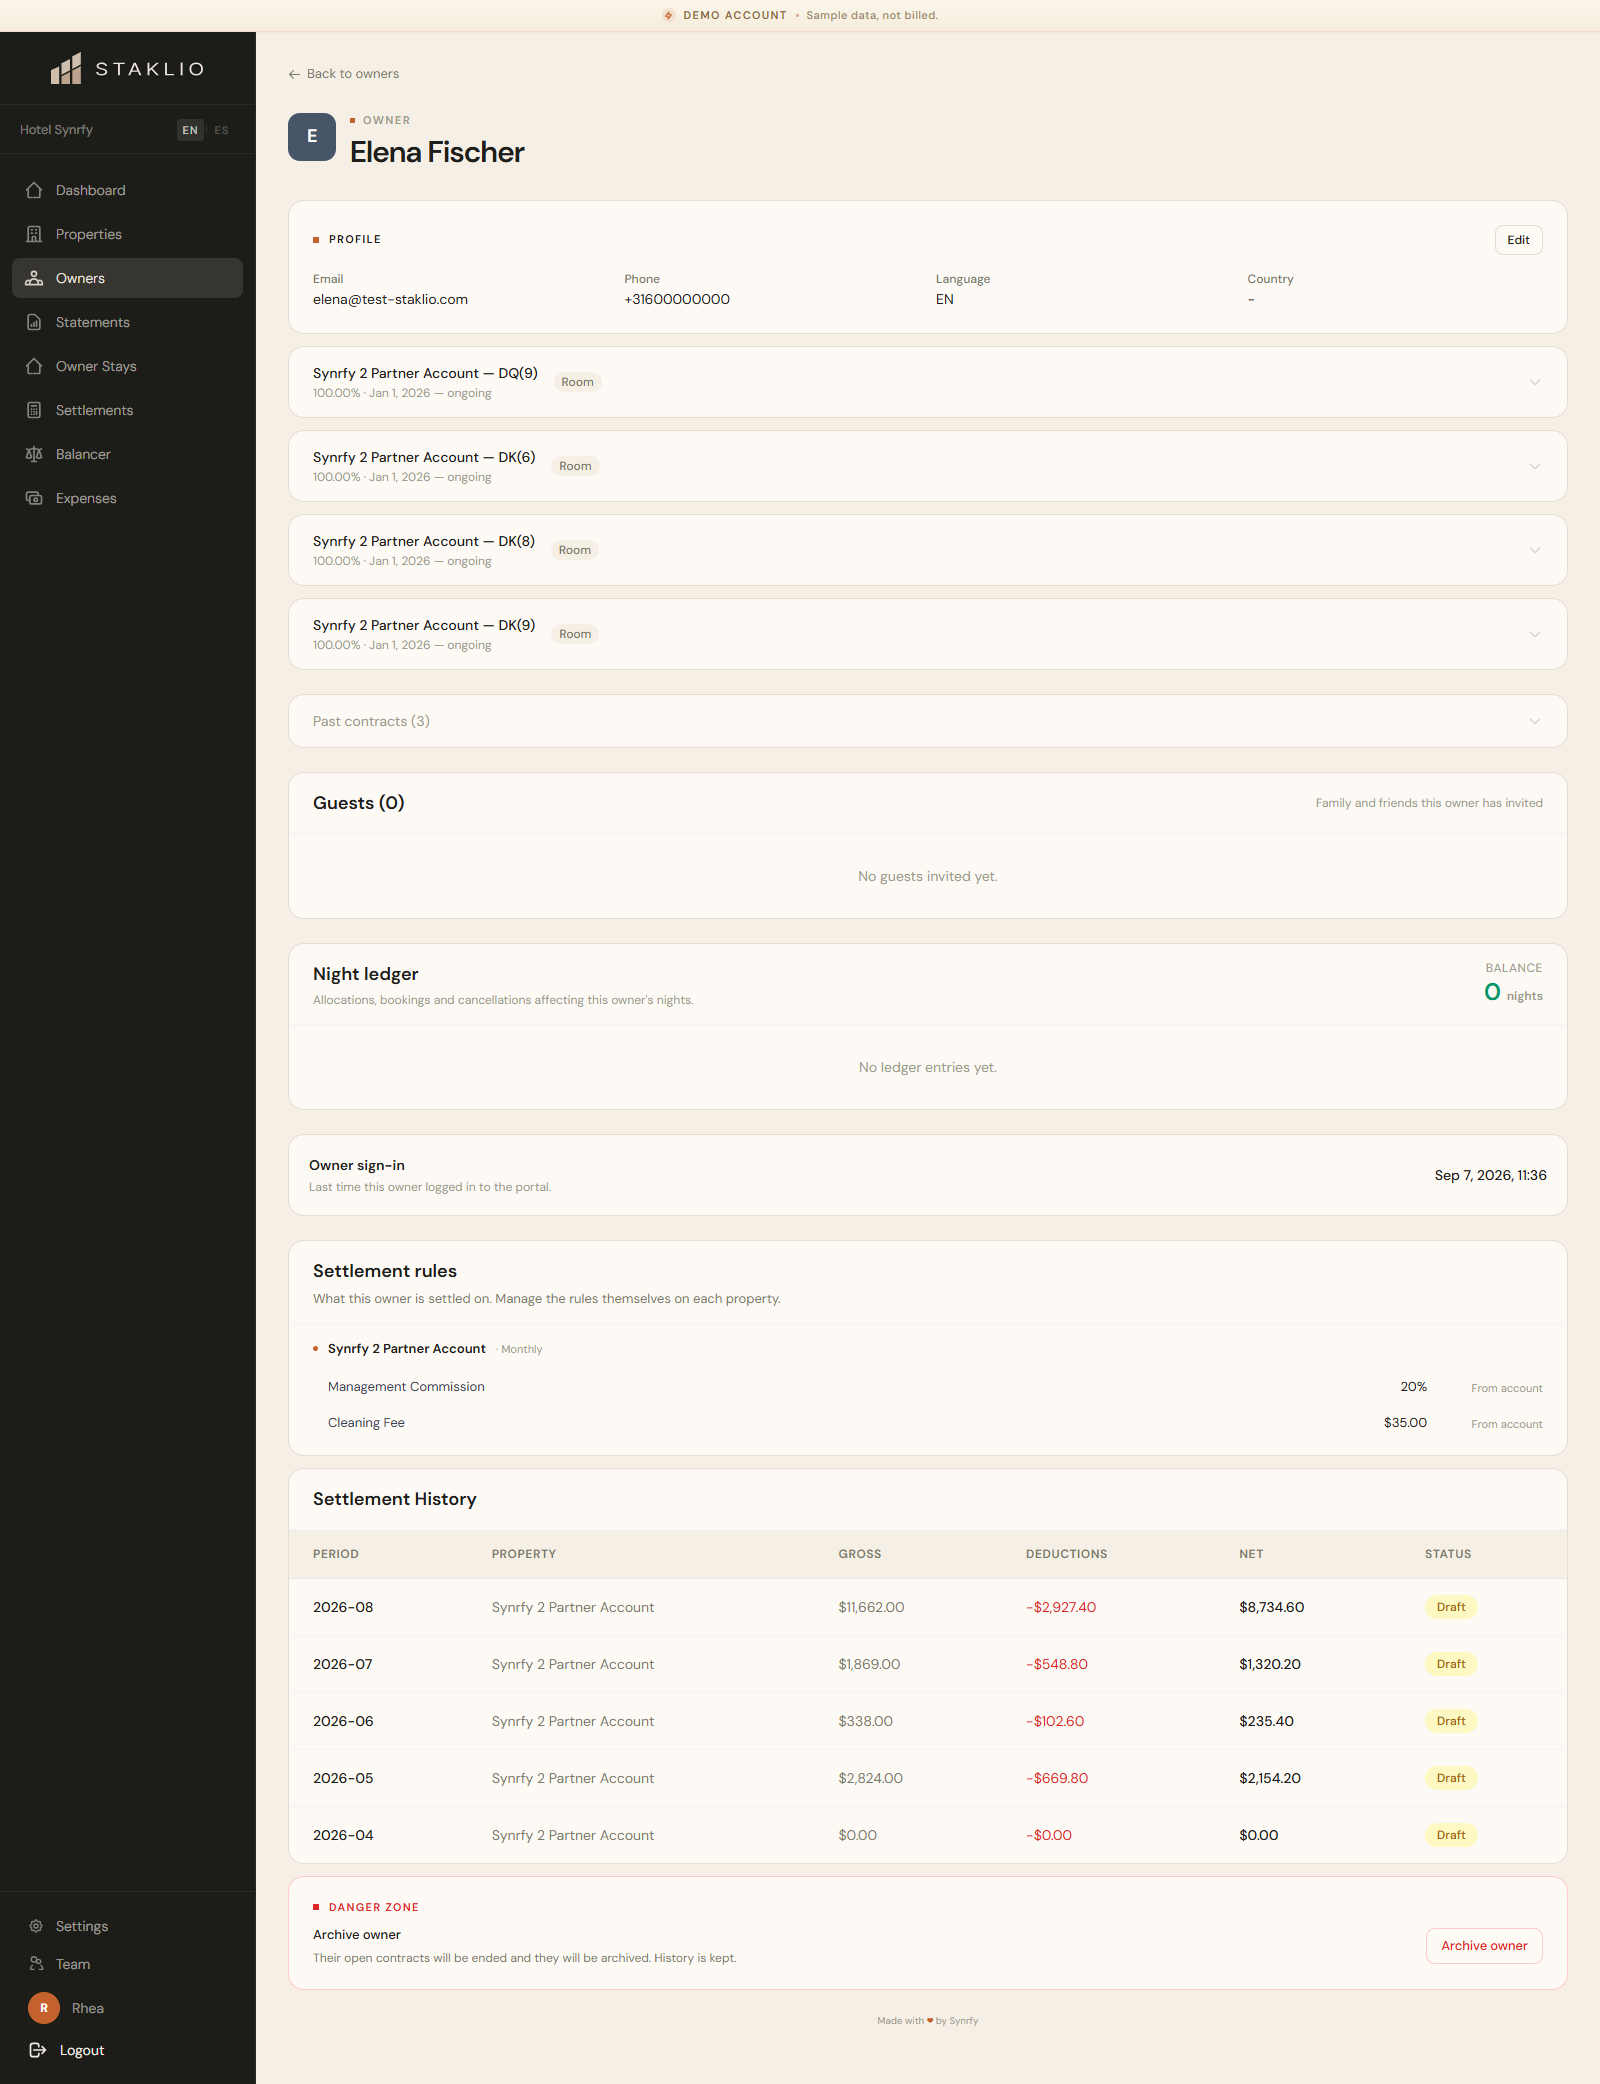Screen dimensions: 1600x2084
Task: Click the Team members icon
Action: point(36,1964)
